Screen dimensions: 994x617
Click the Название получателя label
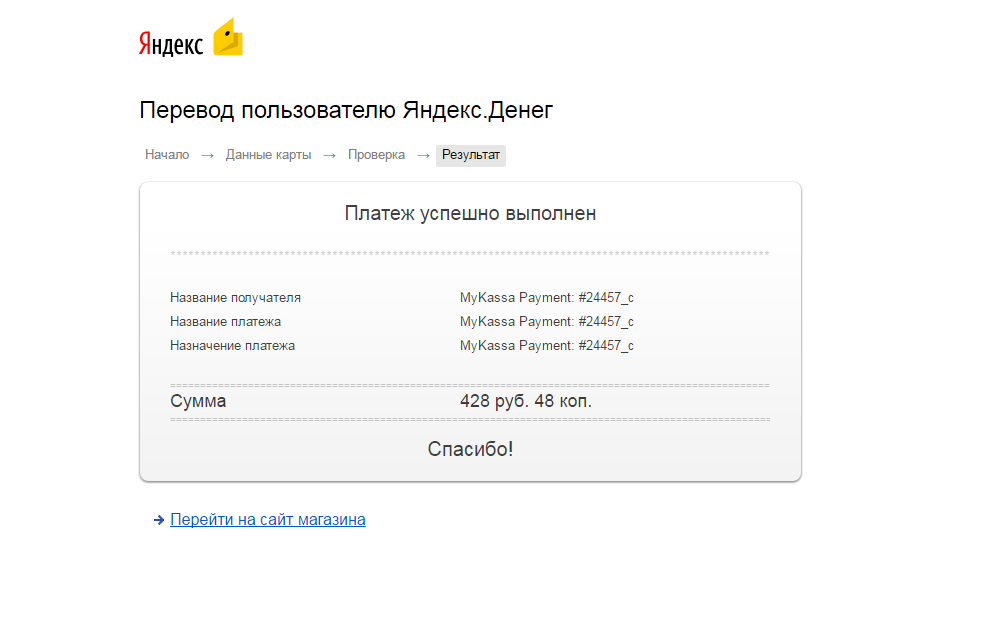coord(235,297)
